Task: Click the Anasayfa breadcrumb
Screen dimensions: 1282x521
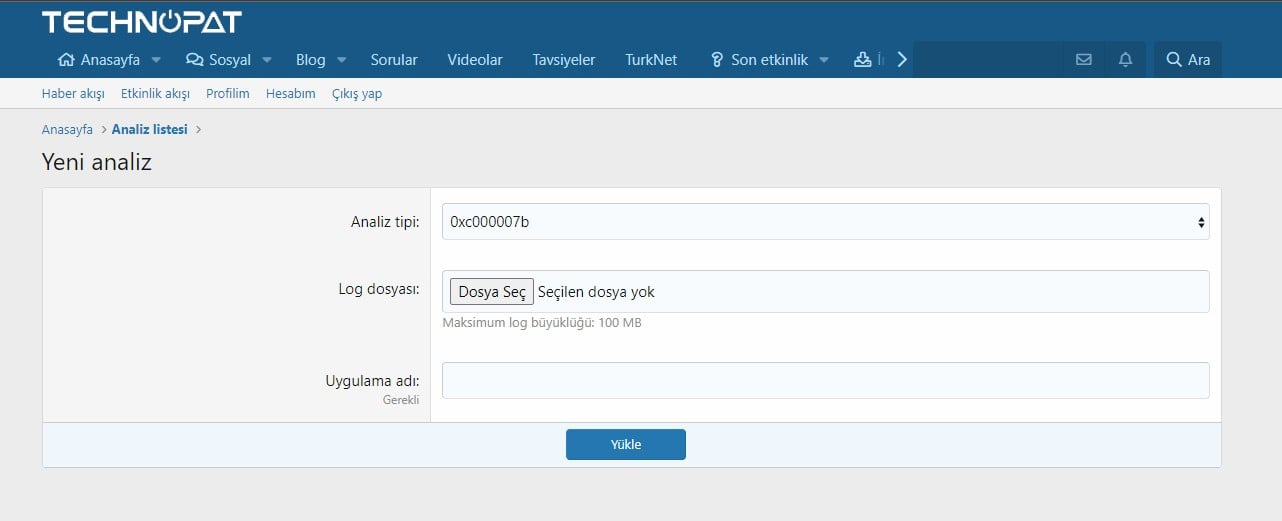Action: 67,129
